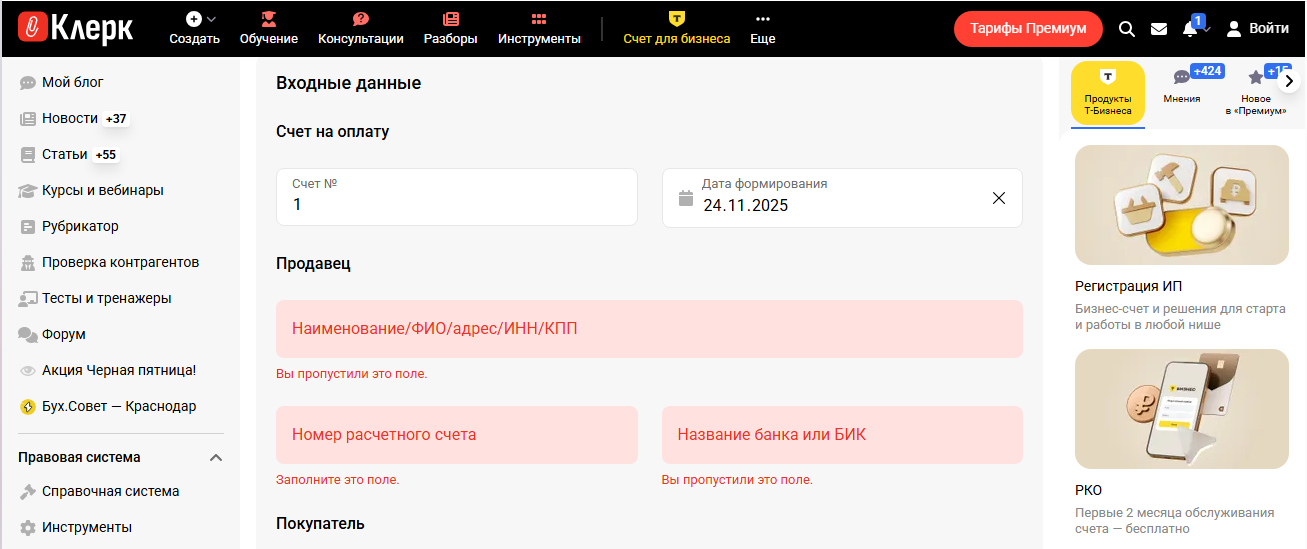Open the Еще more menu
Screen dimensions: 1307x549
click(x=762, y=29)
